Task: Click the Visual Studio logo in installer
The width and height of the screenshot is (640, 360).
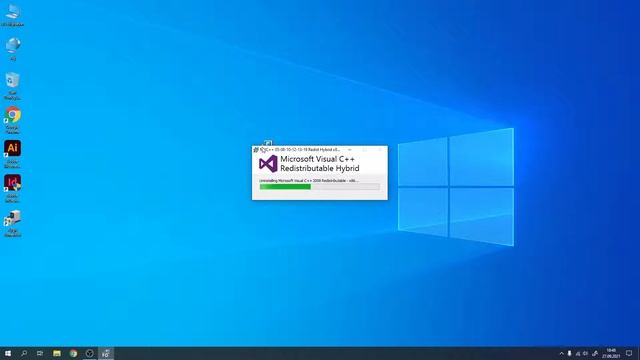Action: tap(268, 164)
